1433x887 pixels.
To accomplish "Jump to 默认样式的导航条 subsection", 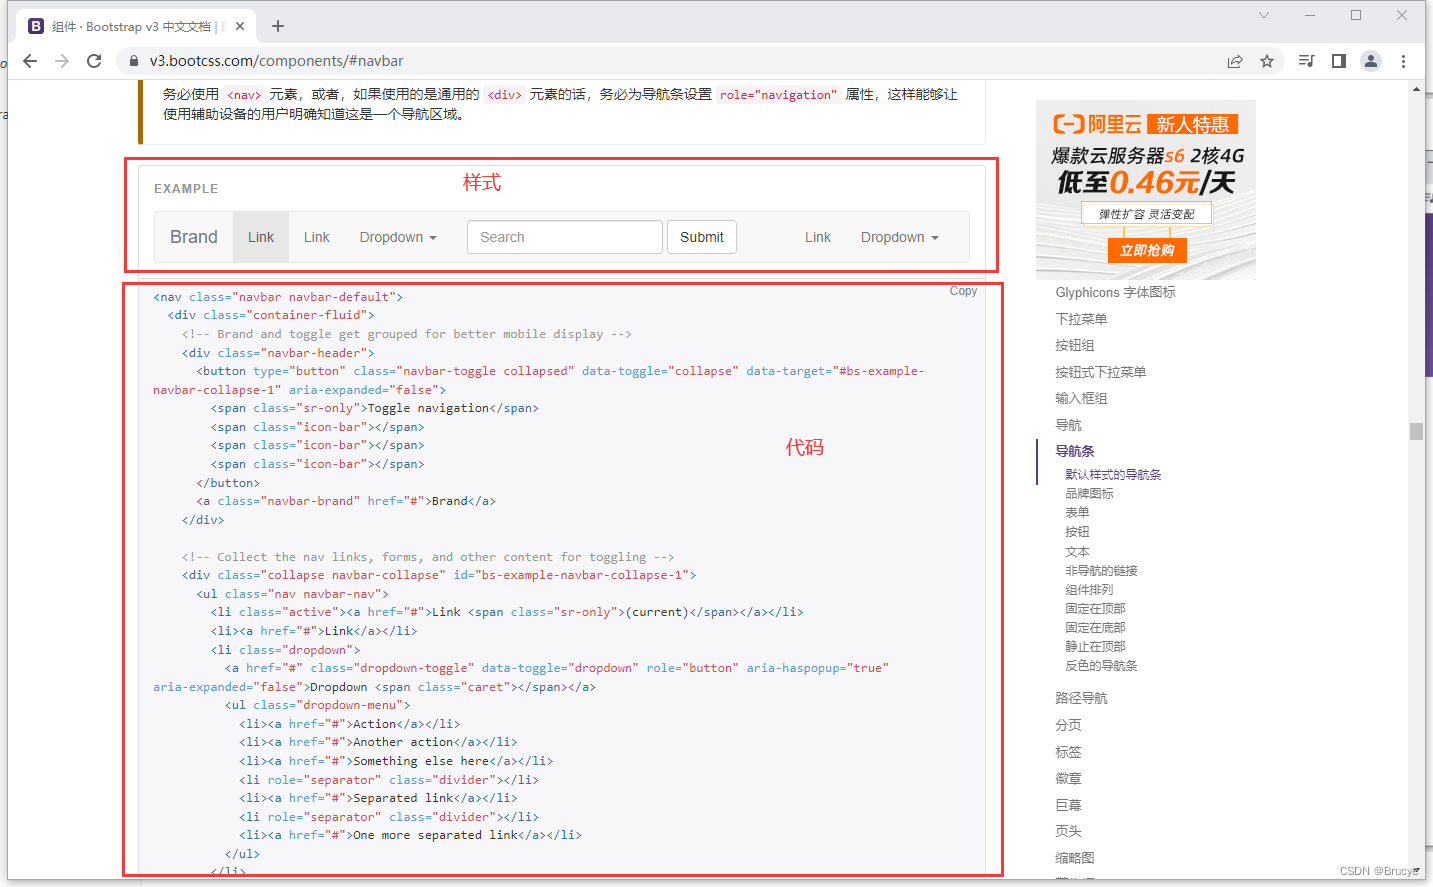I will (x=1113, y=475).
